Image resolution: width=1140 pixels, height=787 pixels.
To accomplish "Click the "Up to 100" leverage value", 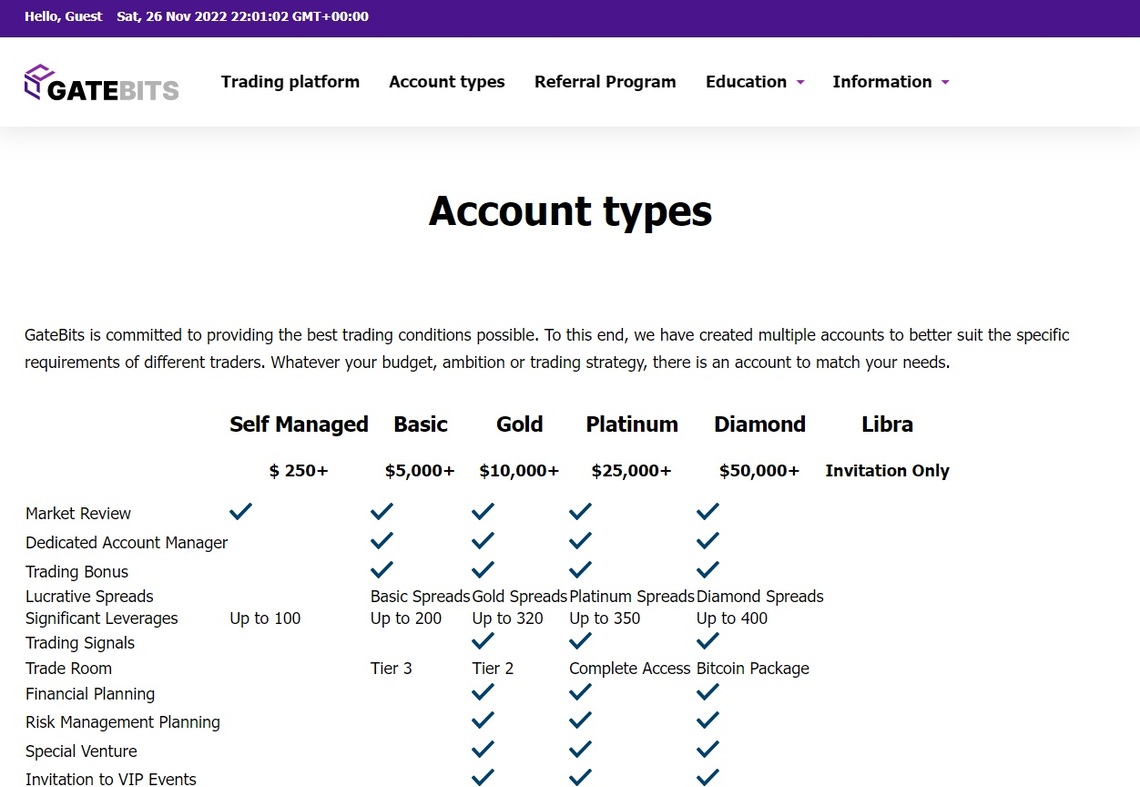I will pyautogui.click(x=265, y=618).
